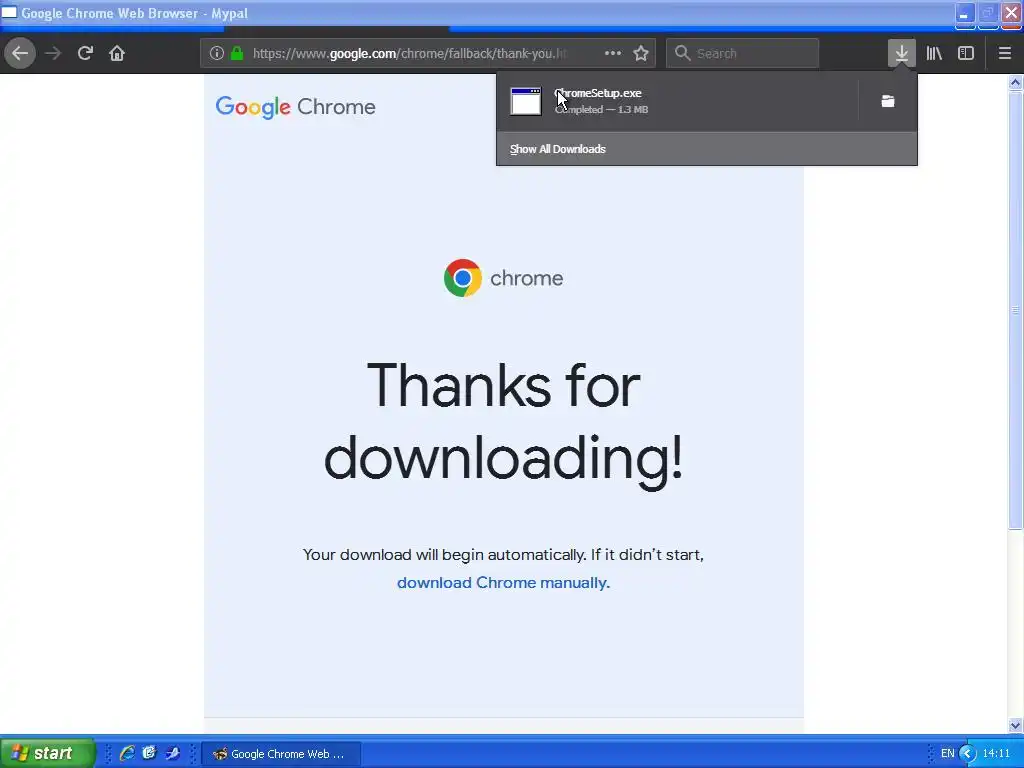Open downloaded ChromeSetup.exe file icon
The width and height of the screenshot is (1024, 768).
click(526, 101)
